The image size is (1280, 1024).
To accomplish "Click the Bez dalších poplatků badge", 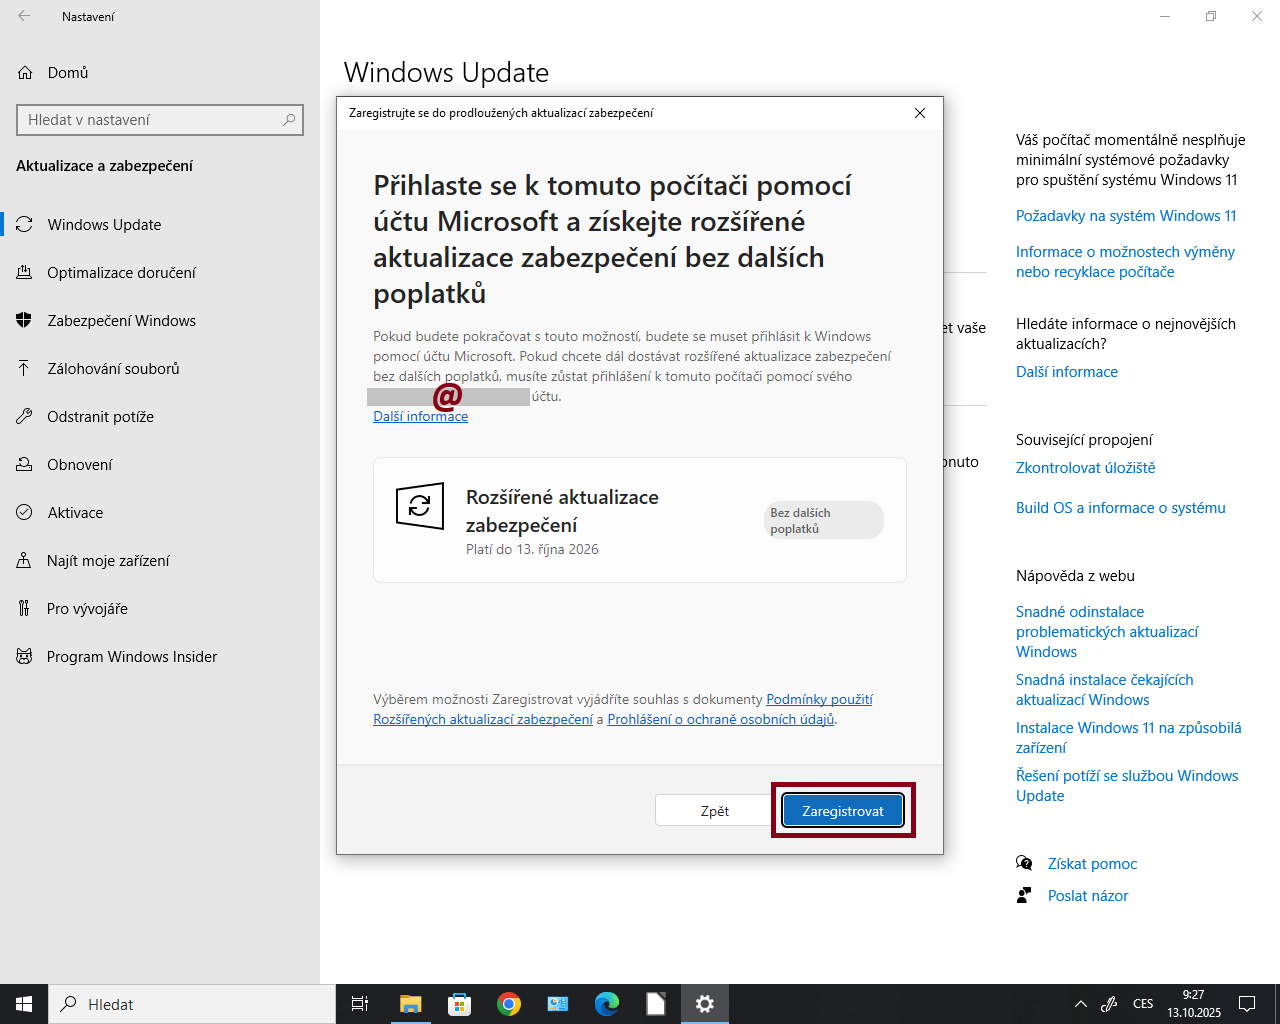I will (x=823, y=521).
